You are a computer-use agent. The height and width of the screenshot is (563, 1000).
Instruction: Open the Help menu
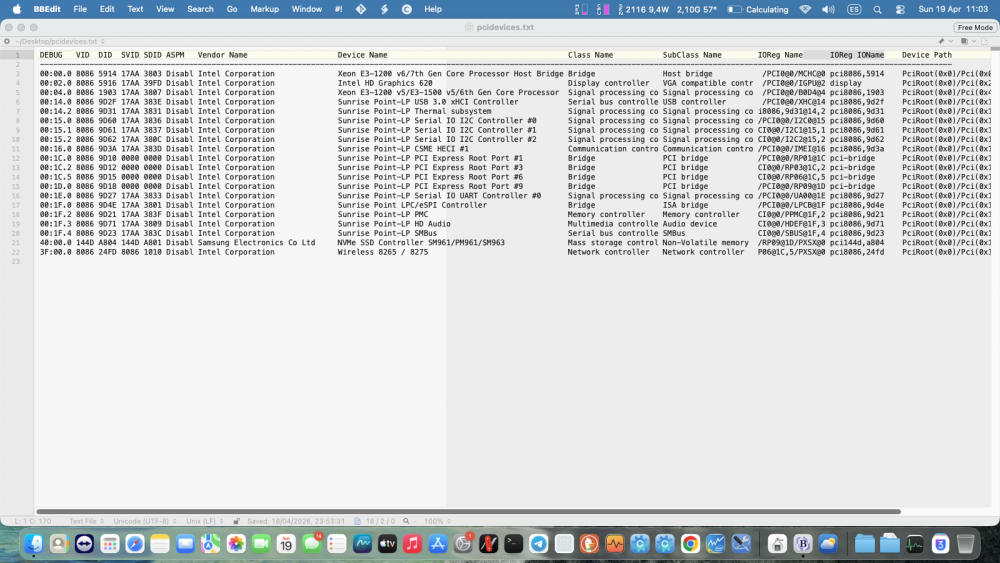[x=433, y=9]
